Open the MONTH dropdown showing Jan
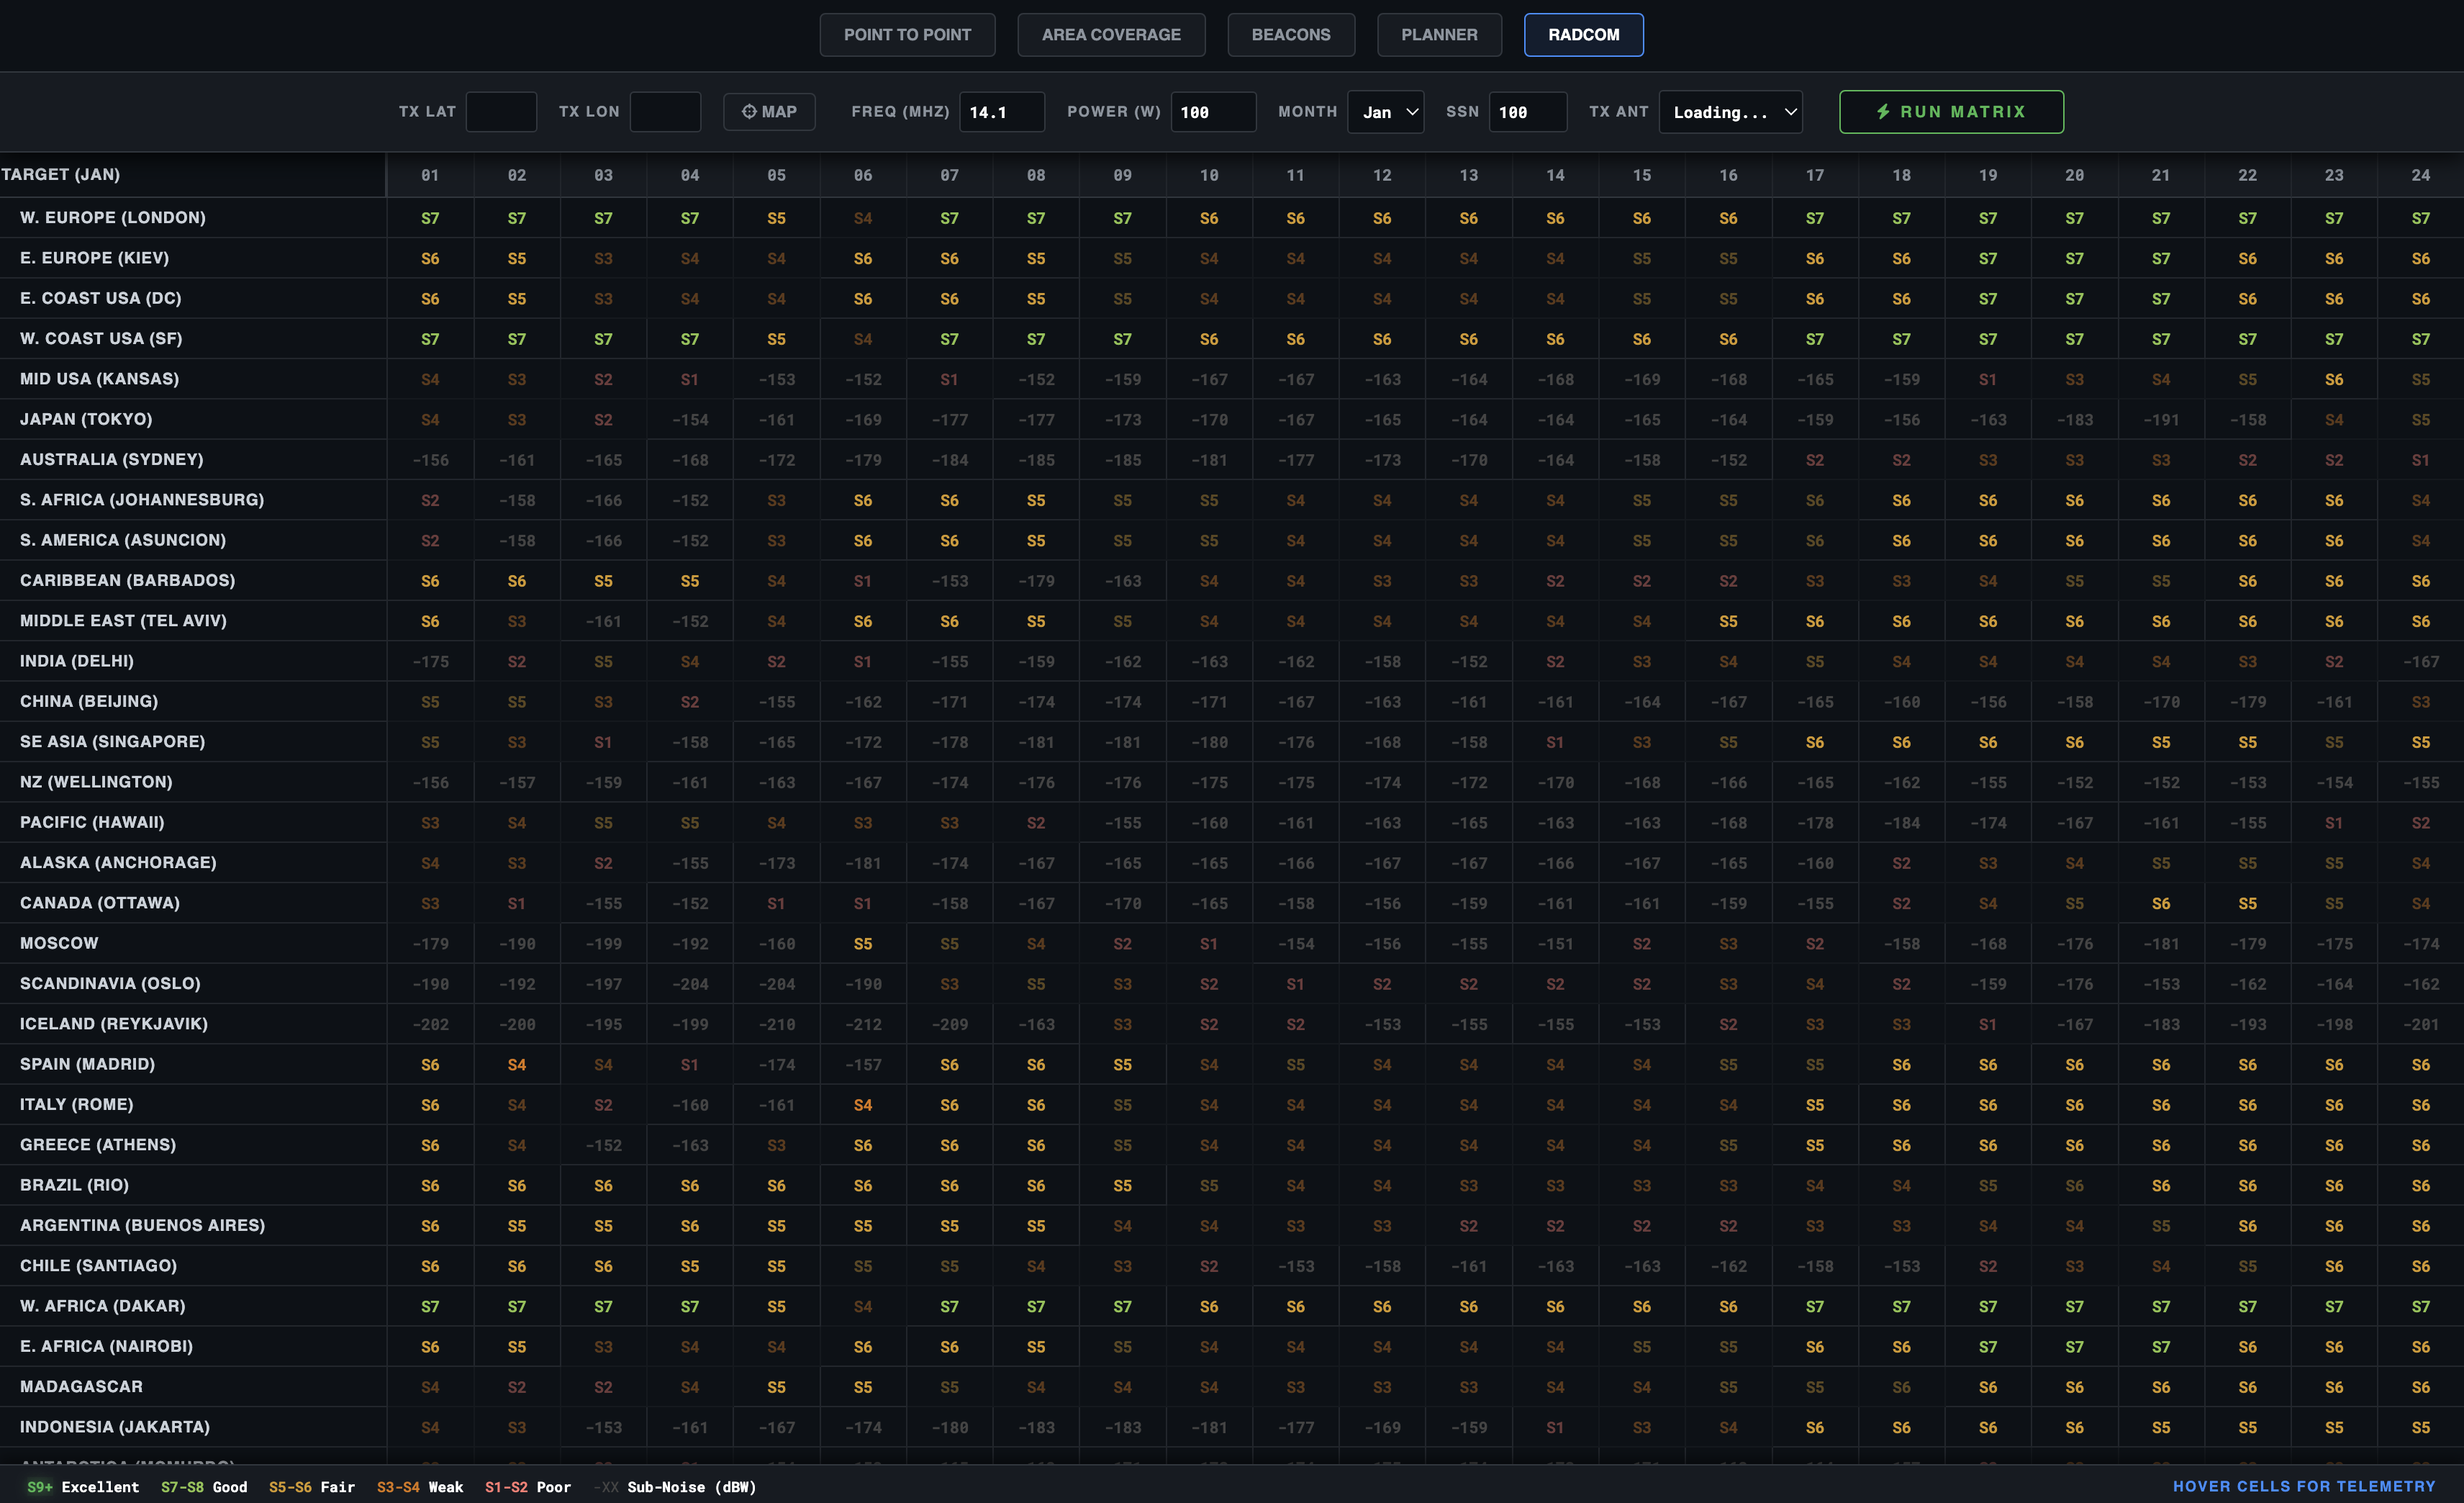The height and width of the screenshot is (1503, 2464). pos(1386,112)
